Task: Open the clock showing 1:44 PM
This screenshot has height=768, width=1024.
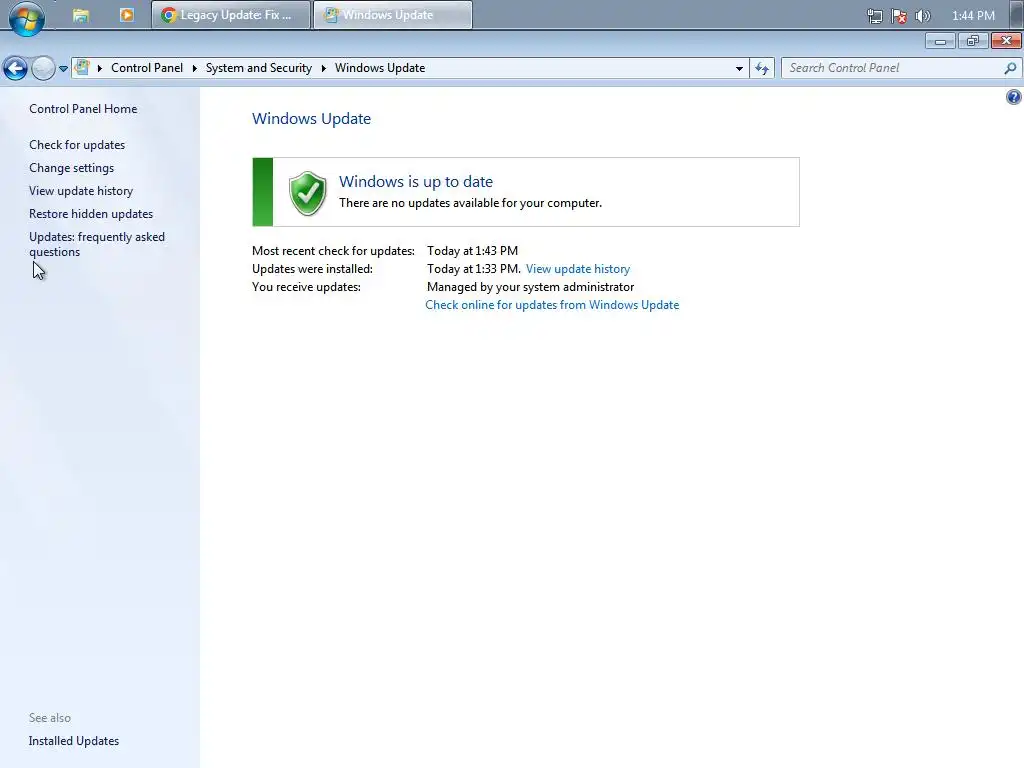Action: 973,16
